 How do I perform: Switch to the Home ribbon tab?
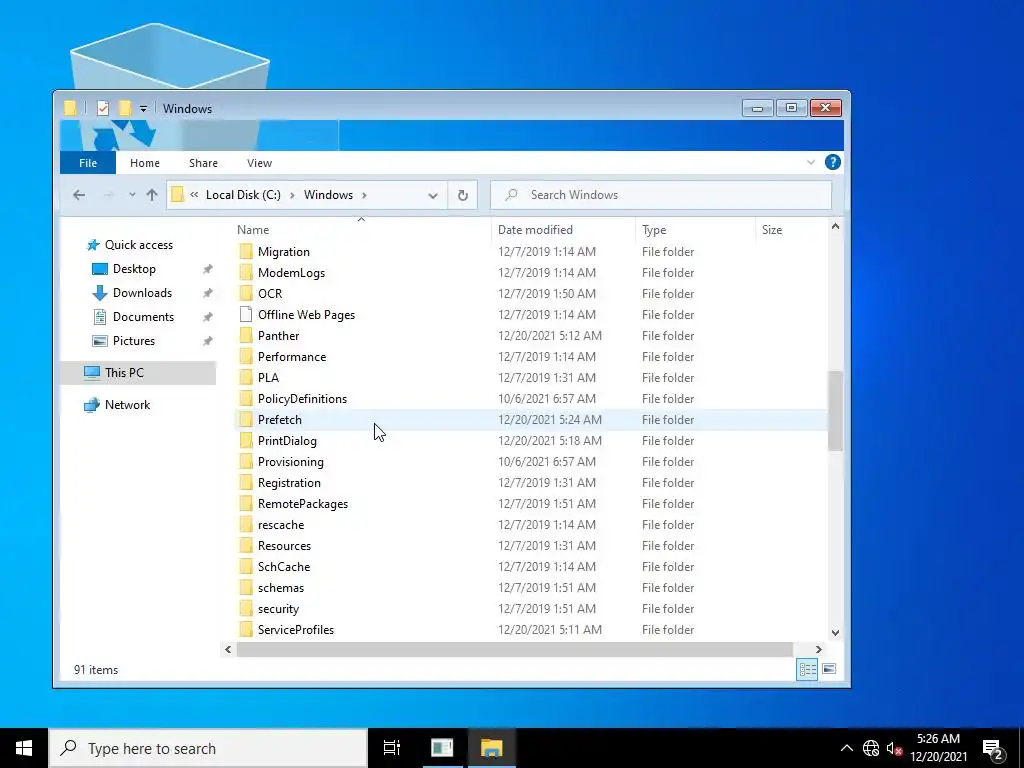(145, 163)
